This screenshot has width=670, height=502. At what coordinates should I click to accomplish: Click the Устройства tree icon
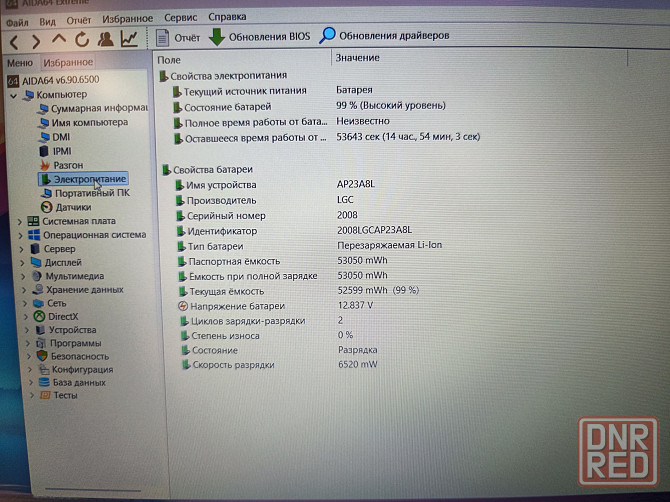point(41,330)
